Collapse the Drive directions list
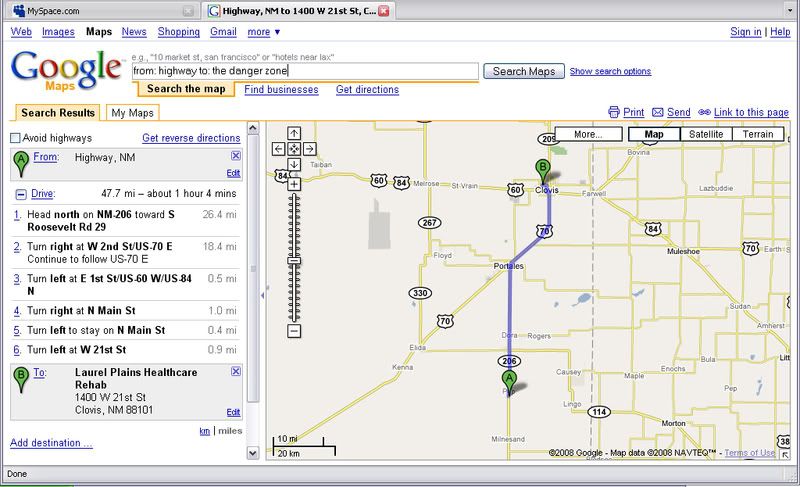 pos(20,194)
